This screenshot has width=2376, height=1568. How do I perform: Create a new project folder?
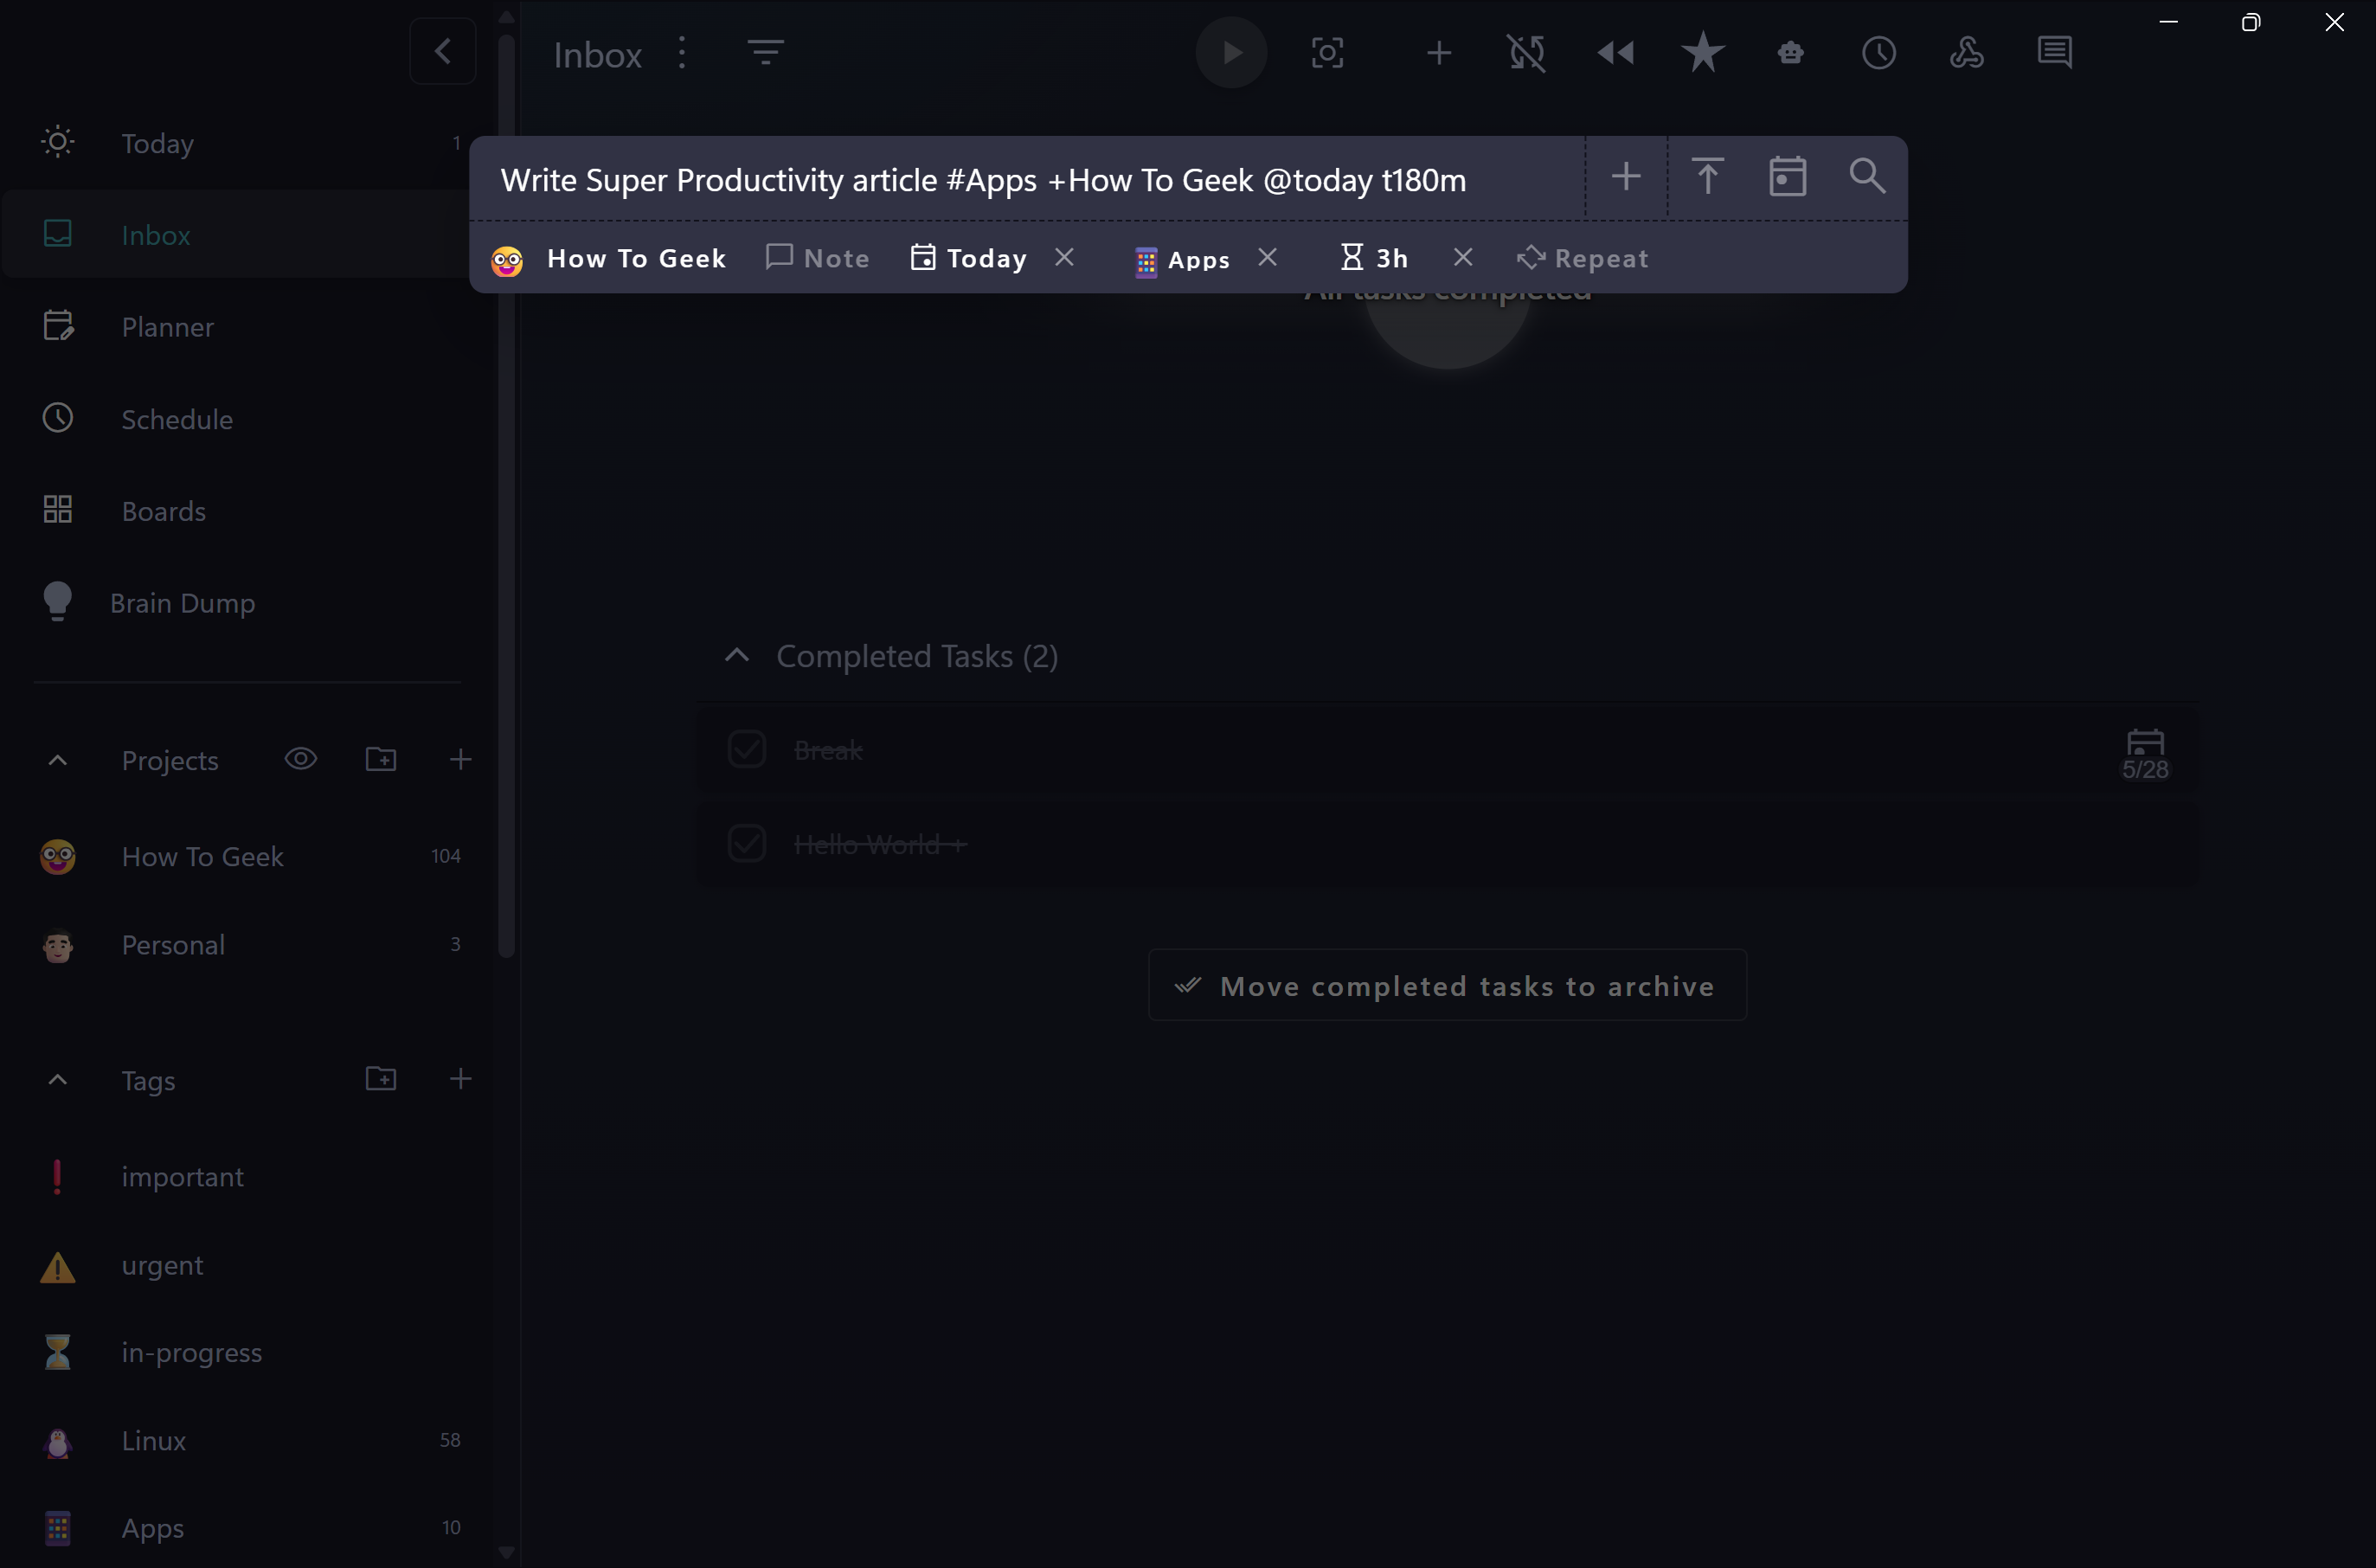pyautogui.click(x=381, y=759)
